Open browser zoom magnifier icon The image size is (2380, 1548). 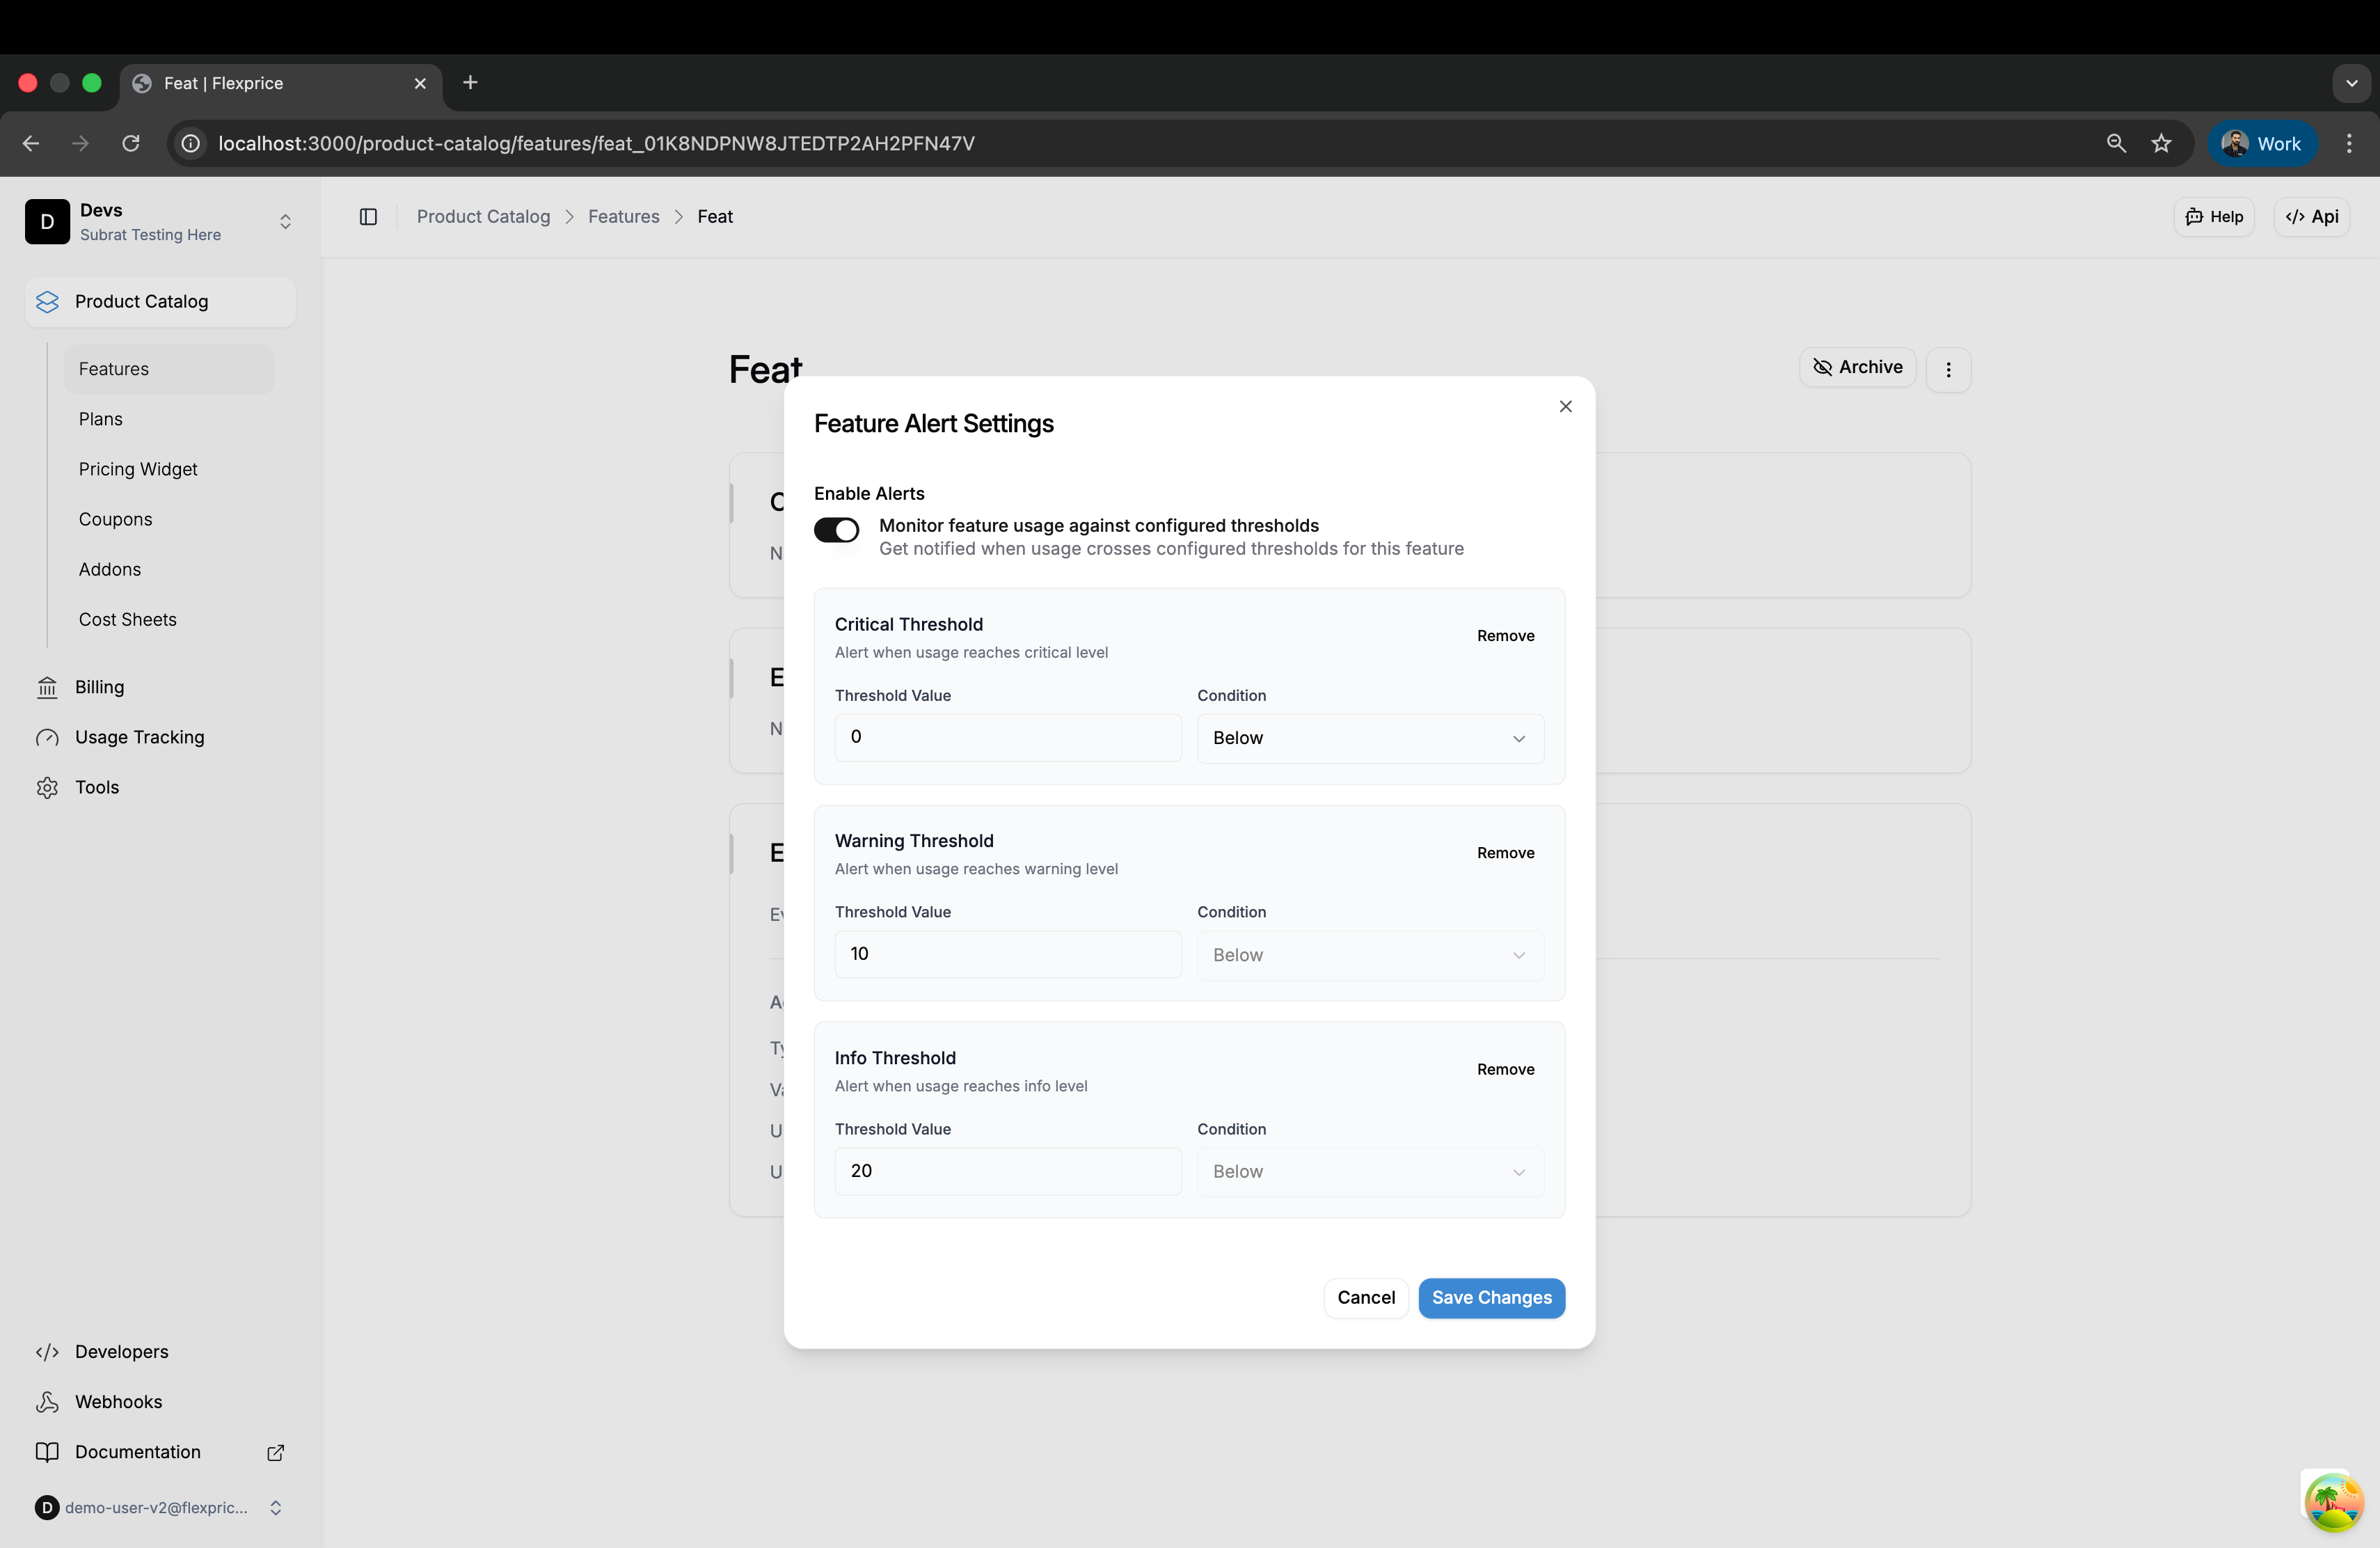[2116, 144]
